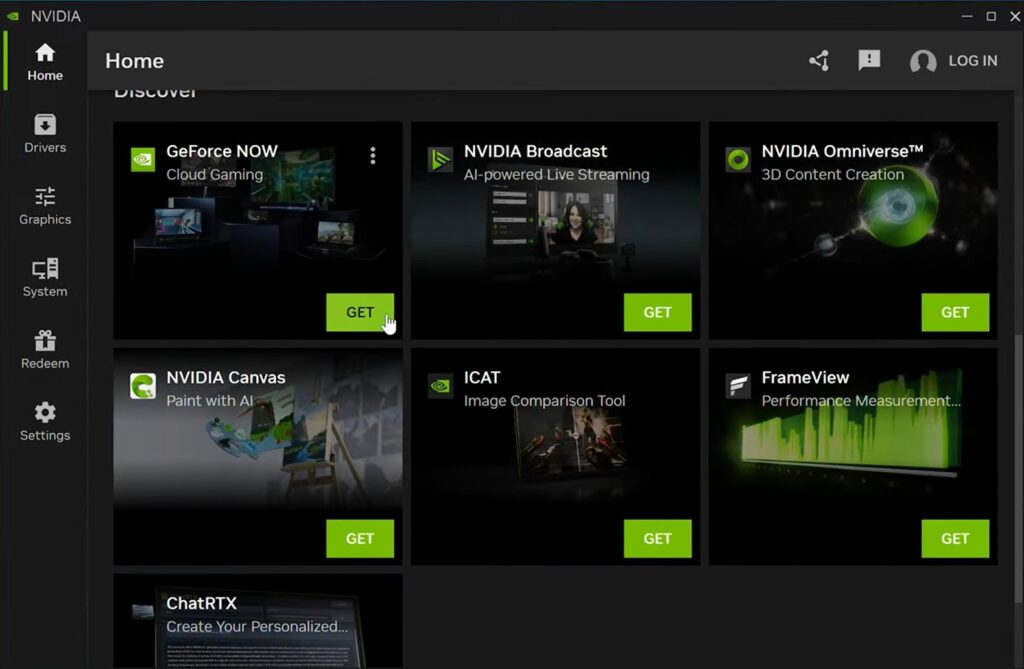The image size is (1024, 669).
Task: Go to Graphics settings in sidebar
Action: point(45,206)
